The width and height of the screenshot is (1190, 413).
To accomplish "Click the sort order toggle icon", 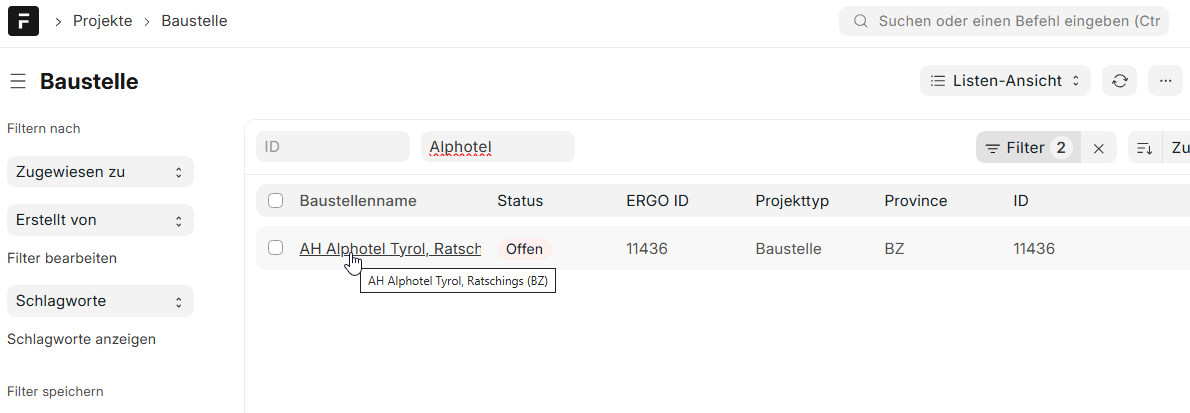I will (x=1144, y=148).
